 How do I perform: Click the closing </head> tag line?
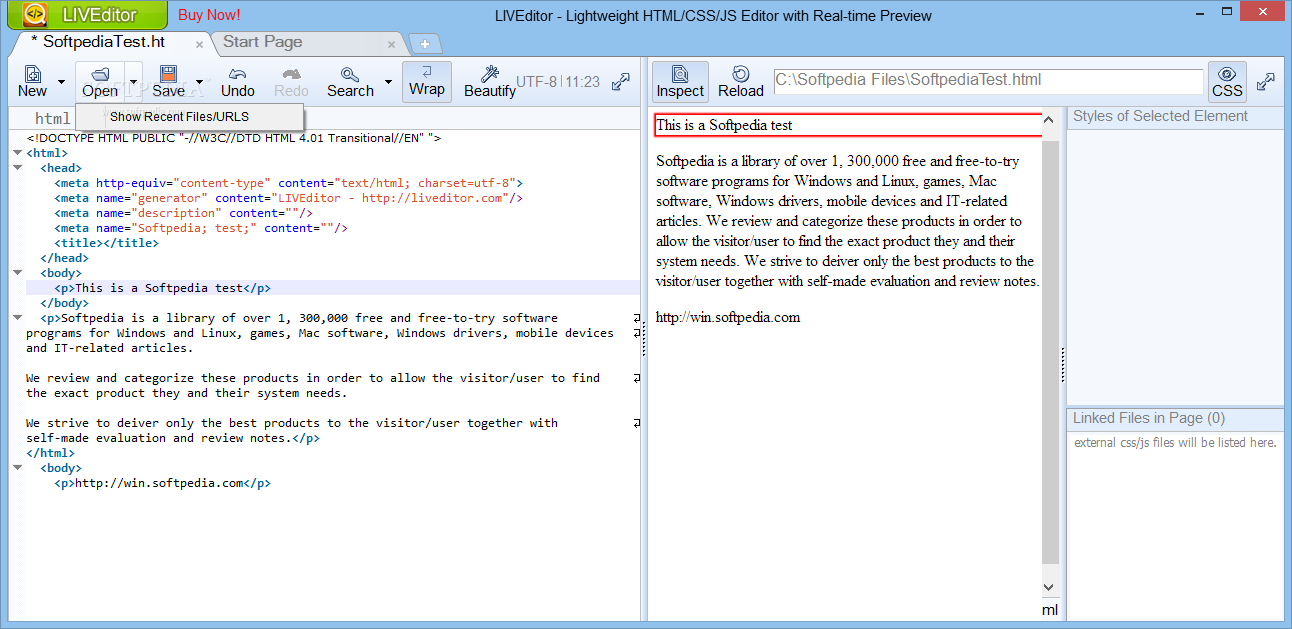pyautogui.click(x=64, y=258)
